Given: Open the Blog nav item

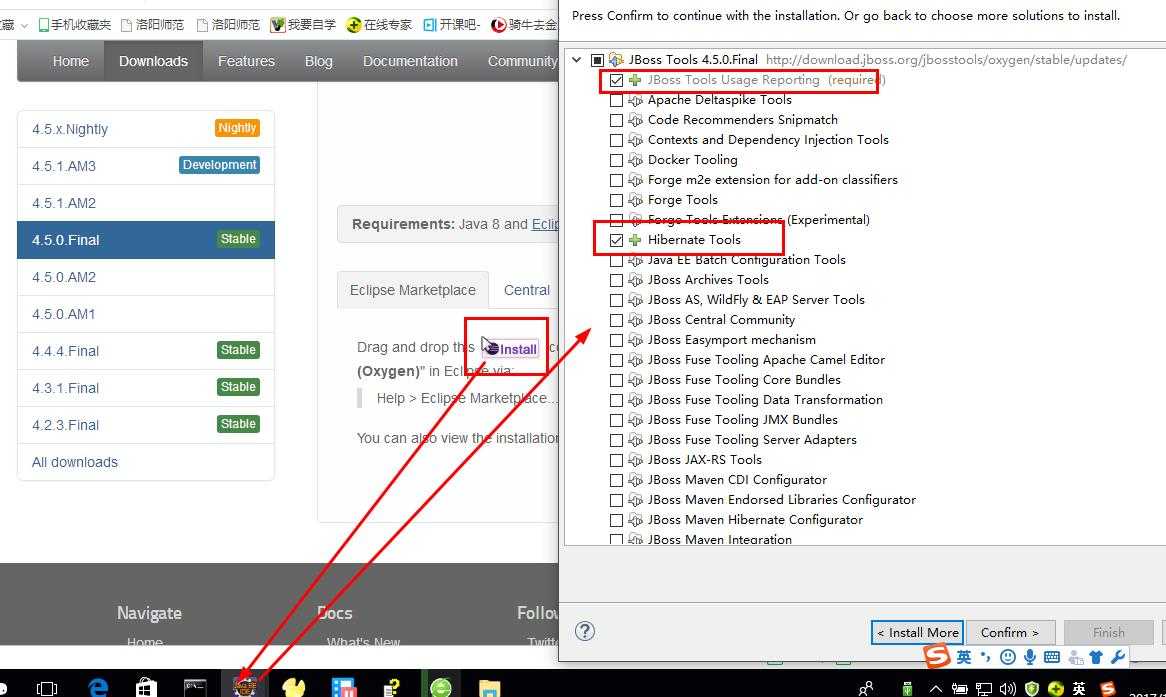Looking at the screenshot, I should pyautogui.click(x=318, y=61).
